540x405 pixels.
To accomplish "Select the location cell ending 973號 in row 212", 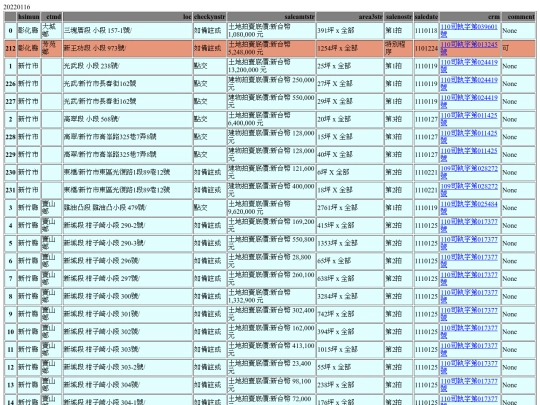I will point(127,48).
